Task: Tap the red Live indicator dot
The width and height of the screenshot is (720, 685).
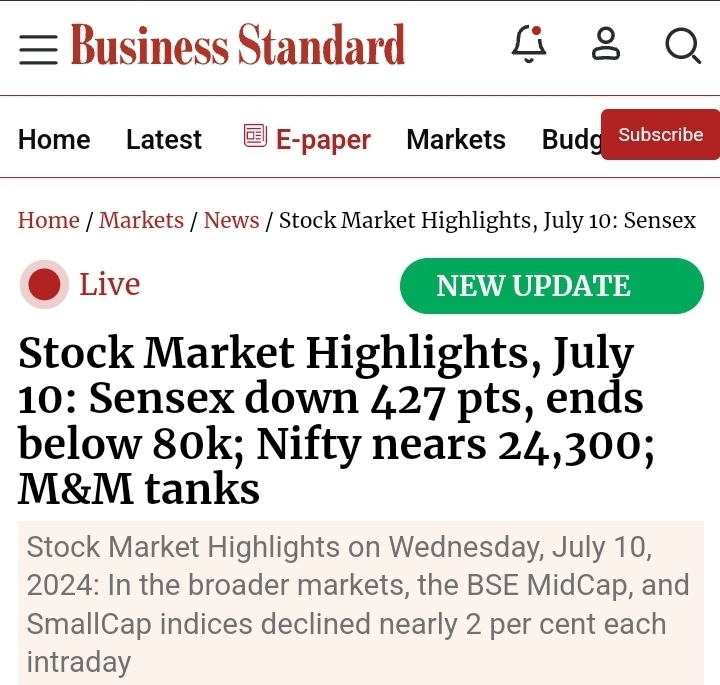Action: [44, 285]
